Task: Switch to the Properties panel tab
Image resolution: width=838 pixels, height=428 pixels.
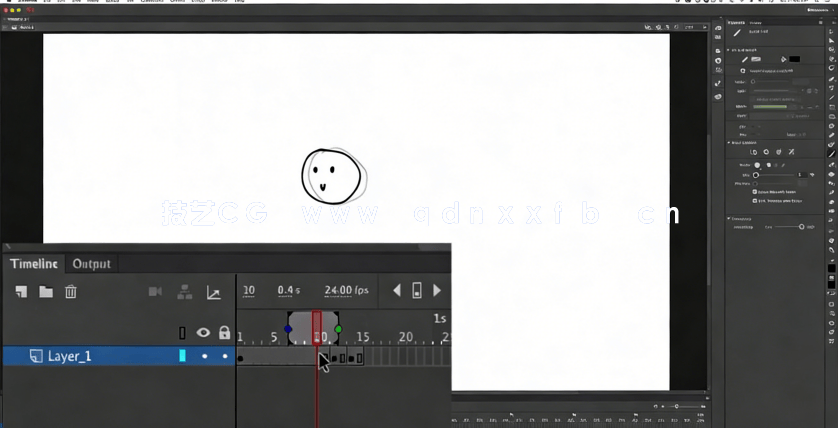Action: [x=737, y=22]
